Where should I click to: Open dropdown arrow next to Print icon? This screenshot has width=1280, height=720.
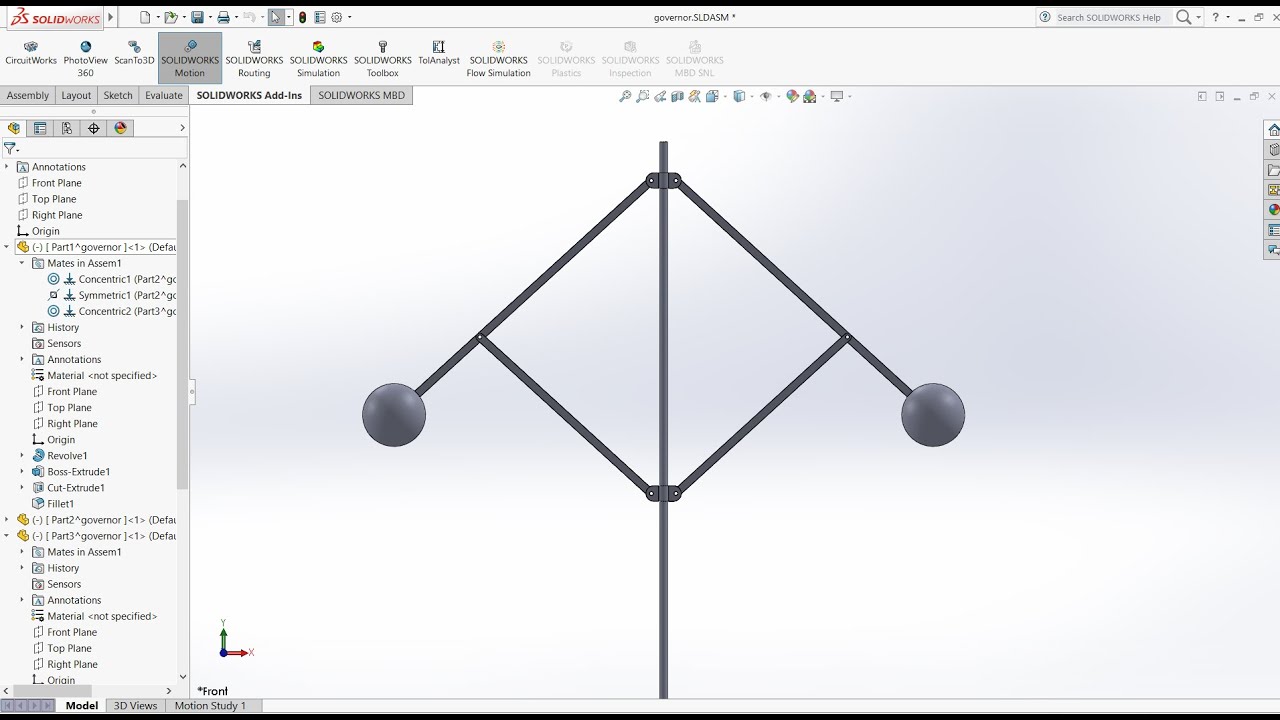click(235, 17)
